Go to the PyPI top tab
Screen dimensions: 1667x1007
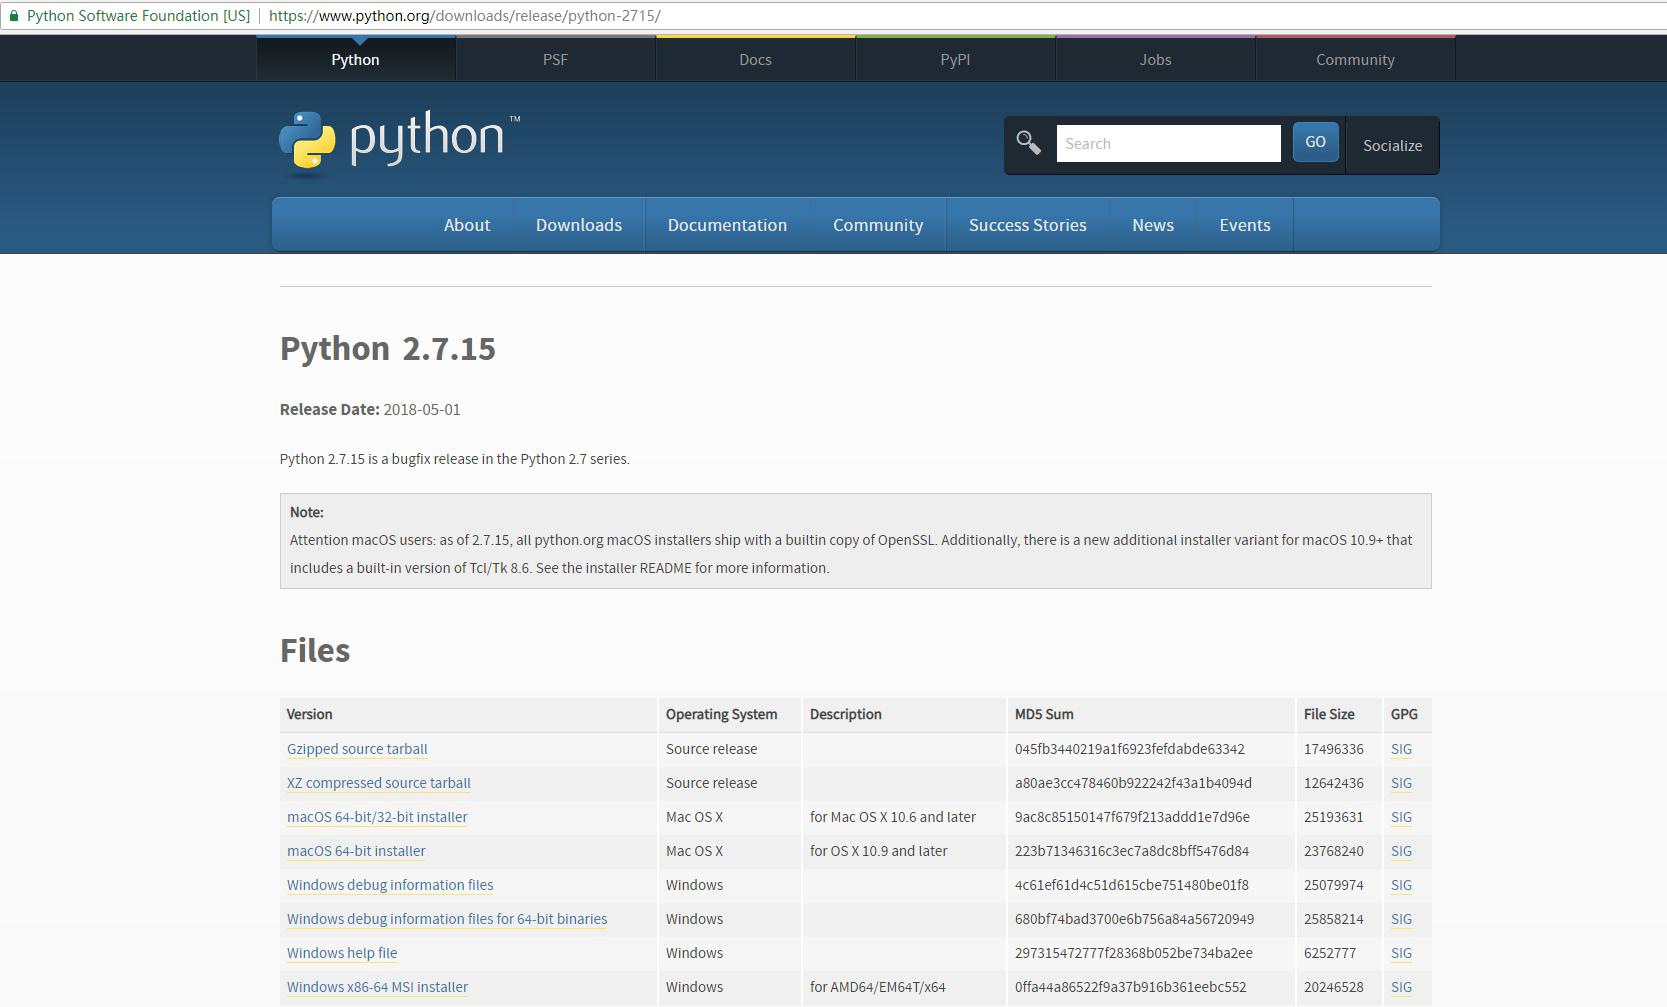click(956, 59)
